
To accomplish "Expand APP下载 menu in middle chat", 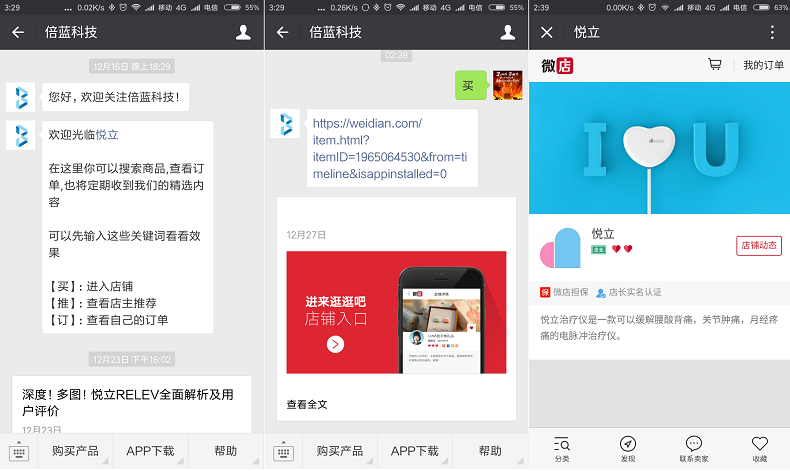I will tap(415, 451).
